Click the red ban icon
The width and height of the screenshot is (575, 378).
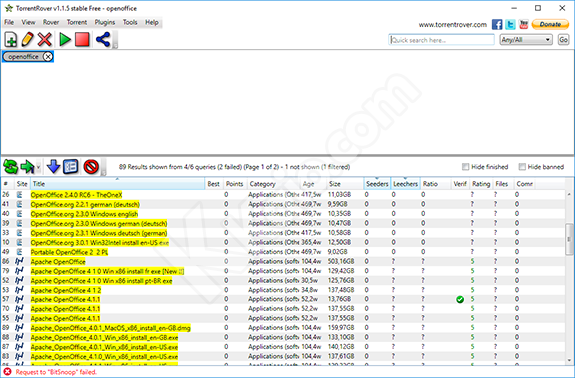(x=91, y=167)
